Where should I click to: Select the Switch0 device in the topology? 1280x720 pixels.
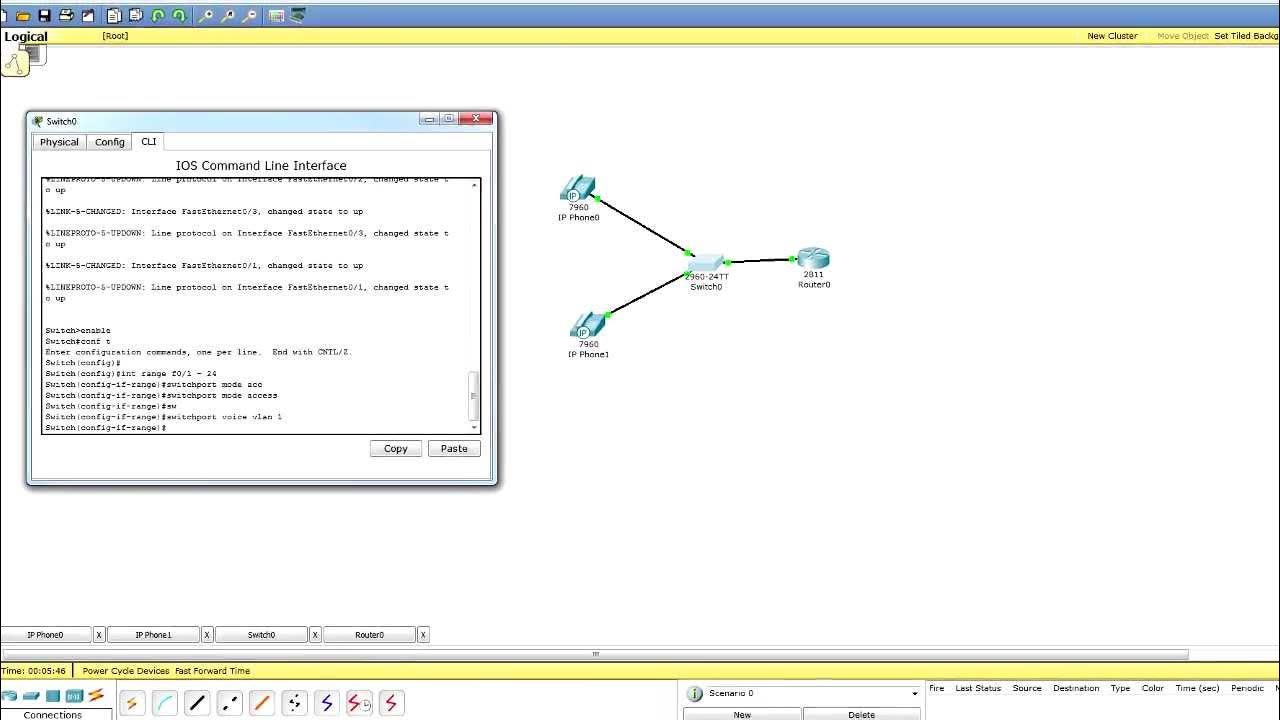(x=706, y=263)
